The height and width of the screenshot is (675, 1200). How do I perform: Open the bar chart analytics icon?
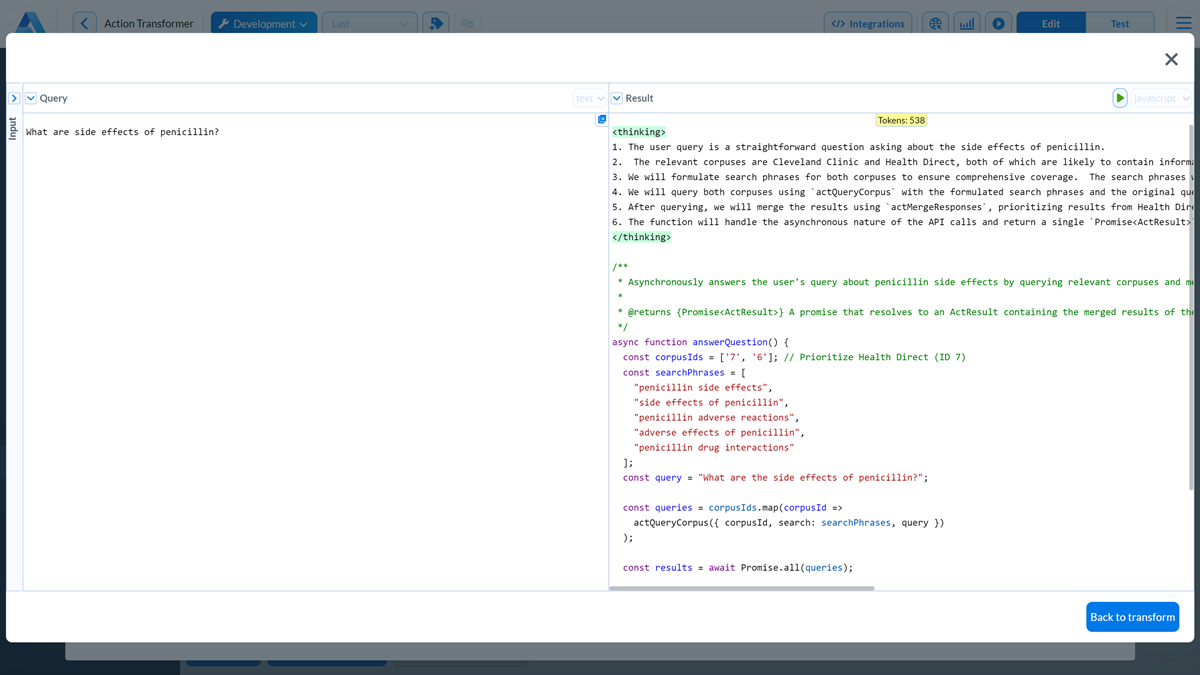[x=967, y=24]
